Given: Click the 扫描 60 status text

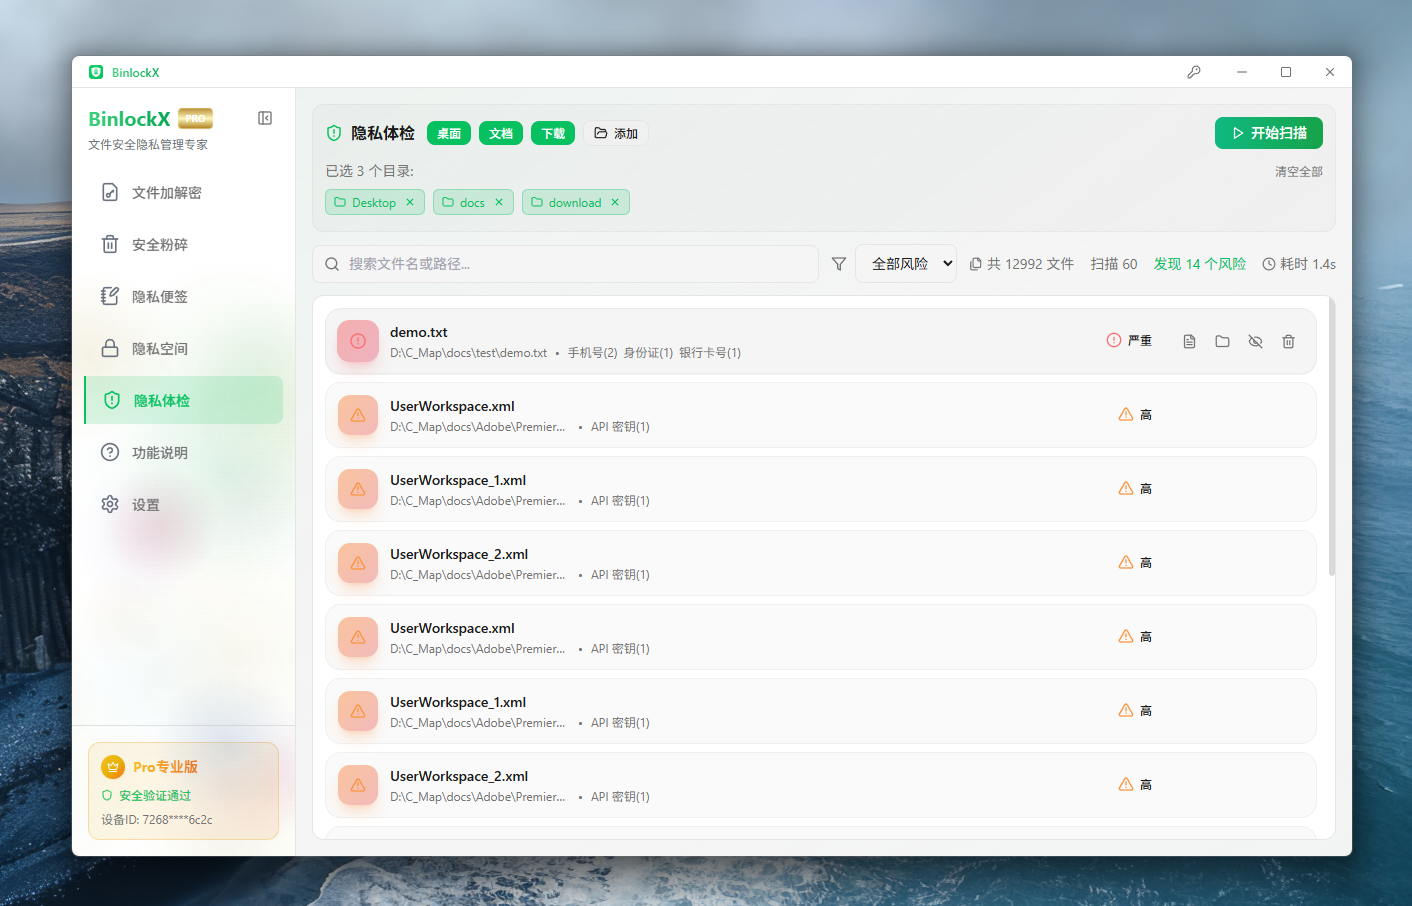Looking at the screenshot, I should [x=1114, y=264].
